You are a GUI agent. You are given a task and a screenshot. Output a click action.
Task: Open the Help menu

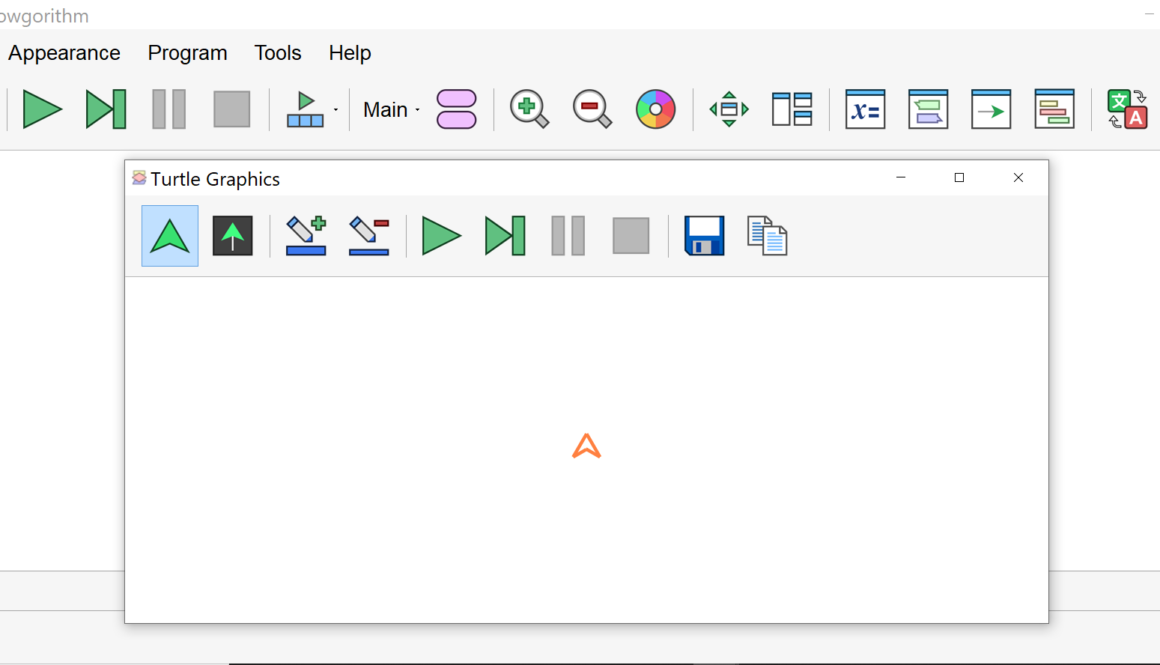[x=350, y=53]
